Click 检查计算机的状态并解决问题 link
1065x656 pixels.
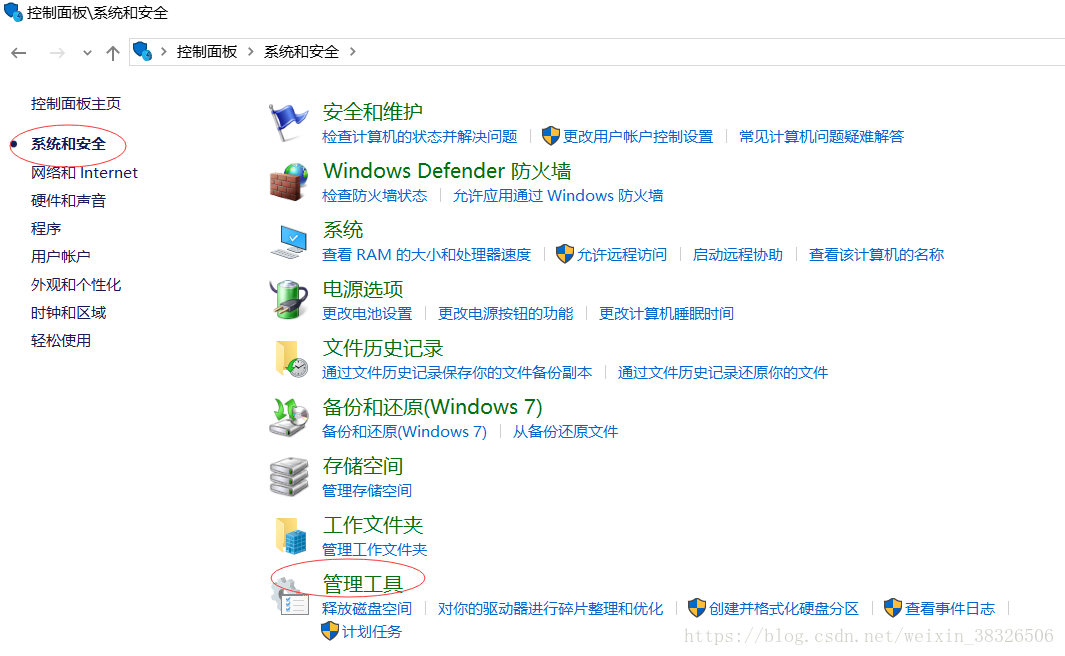coord(420,136)
